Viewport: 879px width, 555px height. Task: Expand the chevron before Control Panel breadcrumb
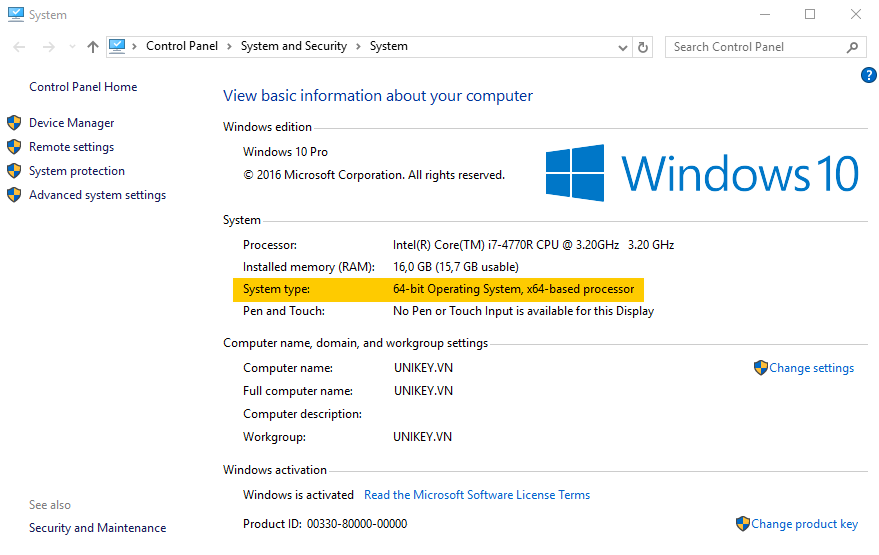[x=135, y=47]
